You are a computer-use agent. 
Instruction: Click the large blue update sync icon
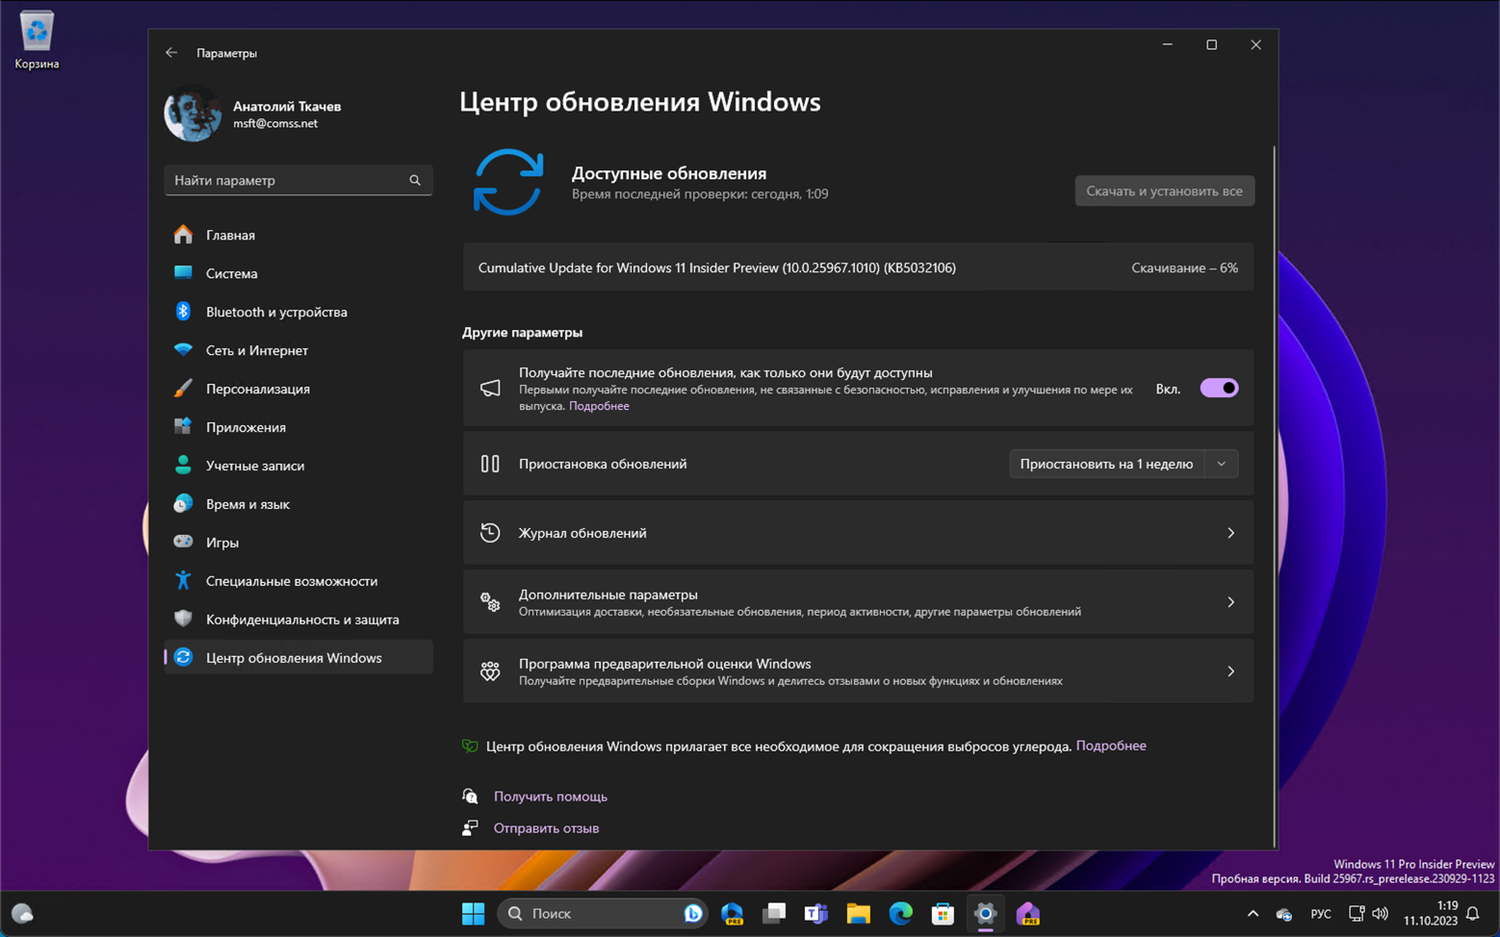pyautogui.click(x=508, y=182)
